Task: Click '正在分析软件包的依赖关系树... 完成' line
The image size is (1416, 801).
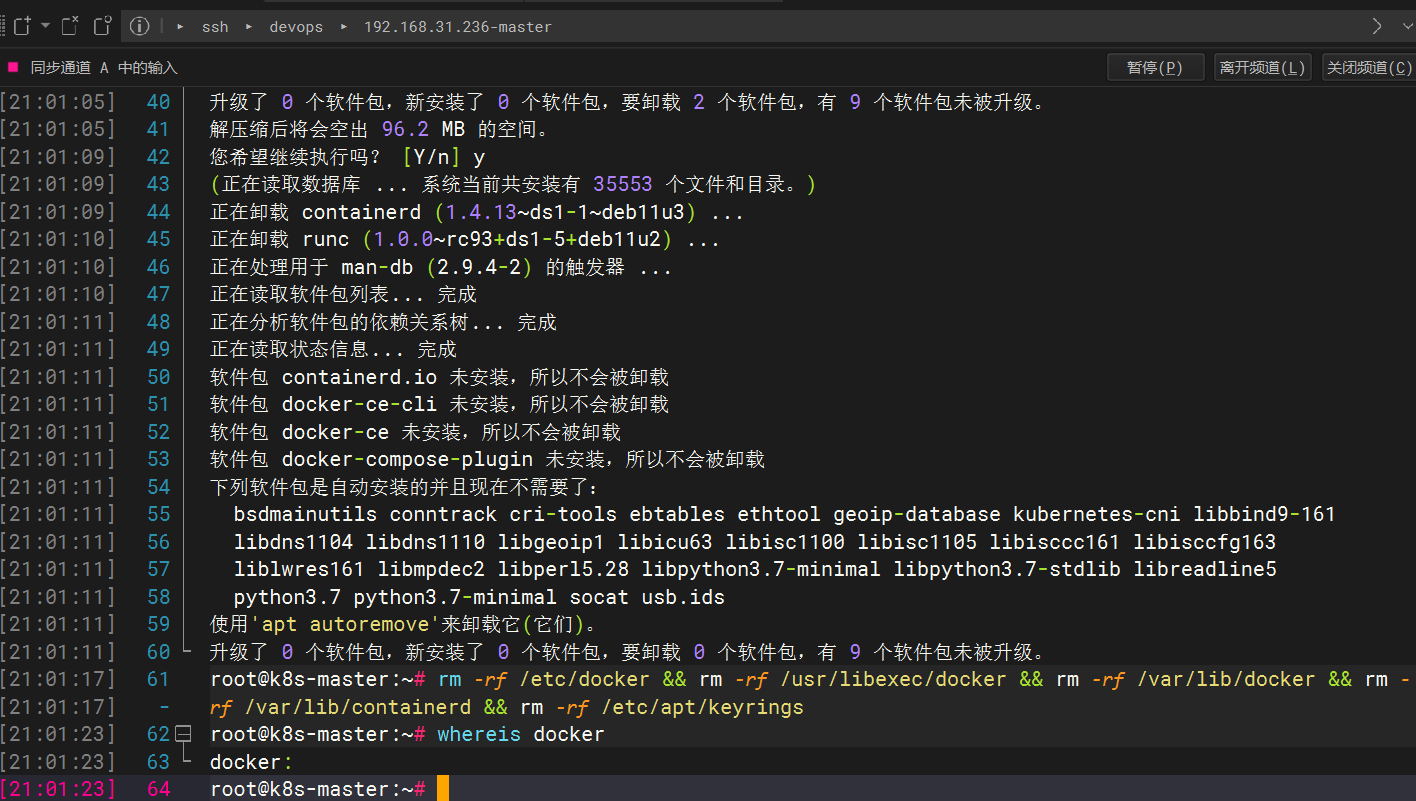Action: [x=383, y=322]
